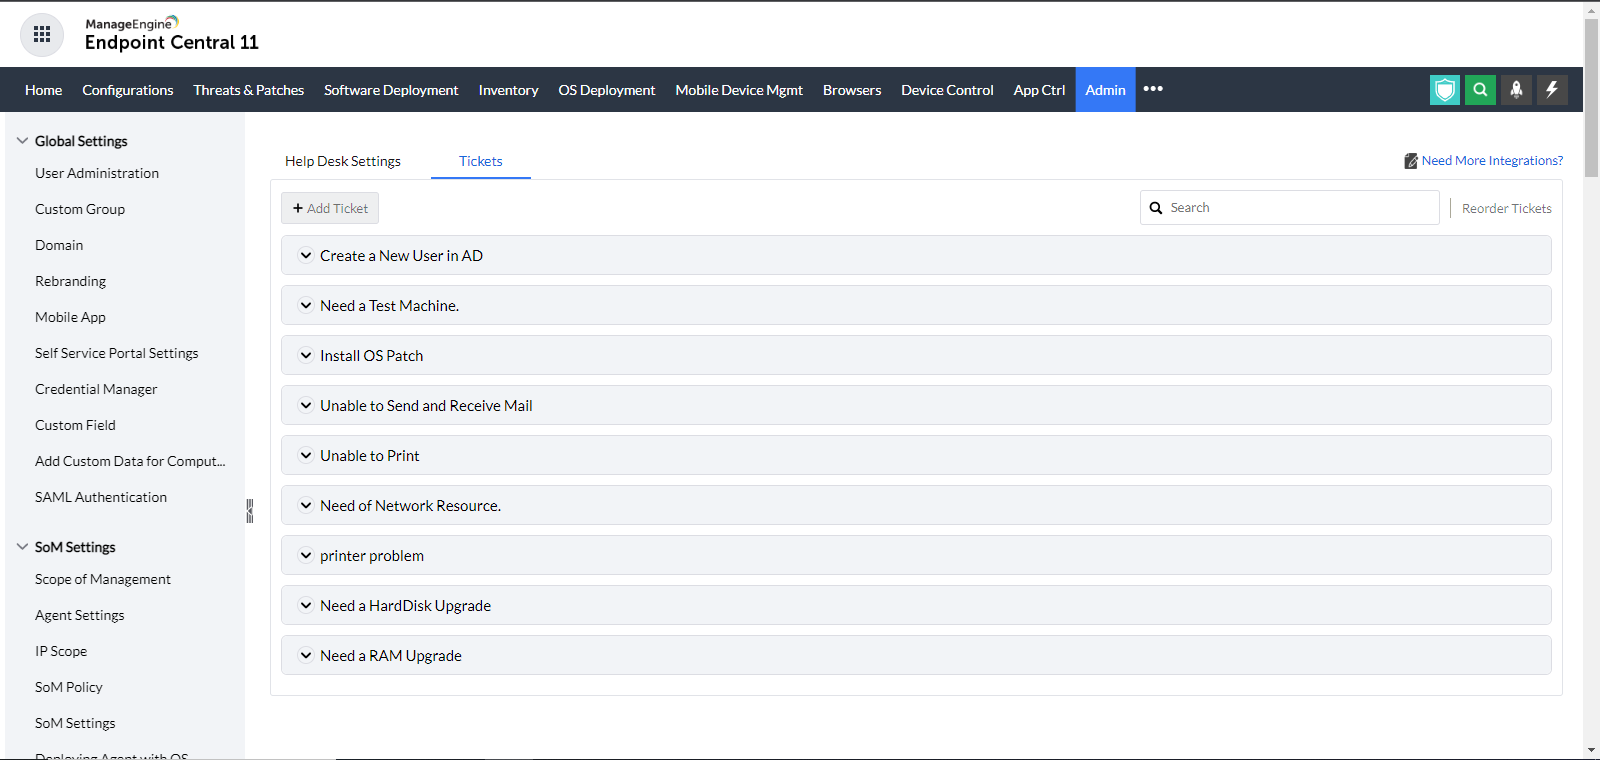This screenshot has width=1600, height=760.
Task: Collapse the Global Settings section
Action: click(x=22, y=141)
